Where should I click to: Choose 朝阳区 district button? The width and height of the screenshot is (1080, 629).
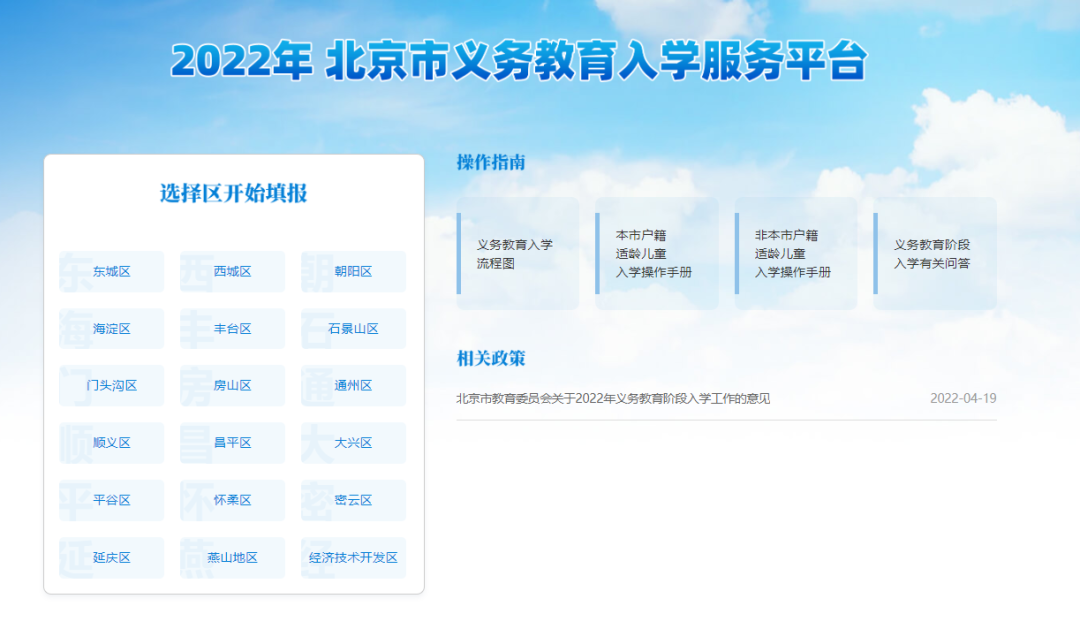[x=353, y=271]
